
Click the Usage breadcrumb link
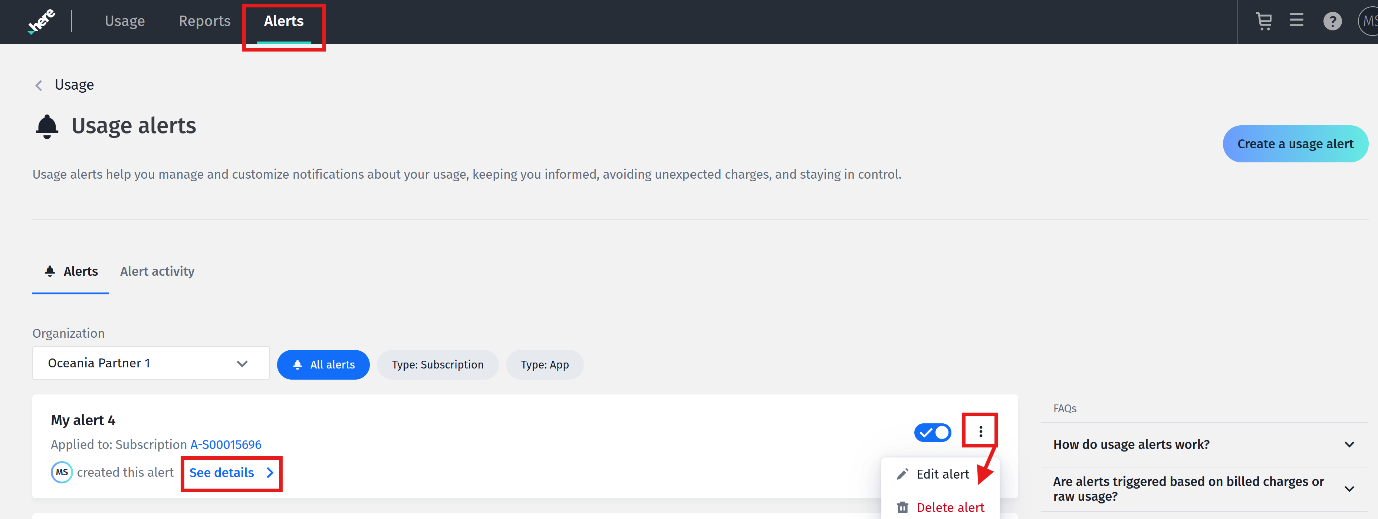[75, 85]
